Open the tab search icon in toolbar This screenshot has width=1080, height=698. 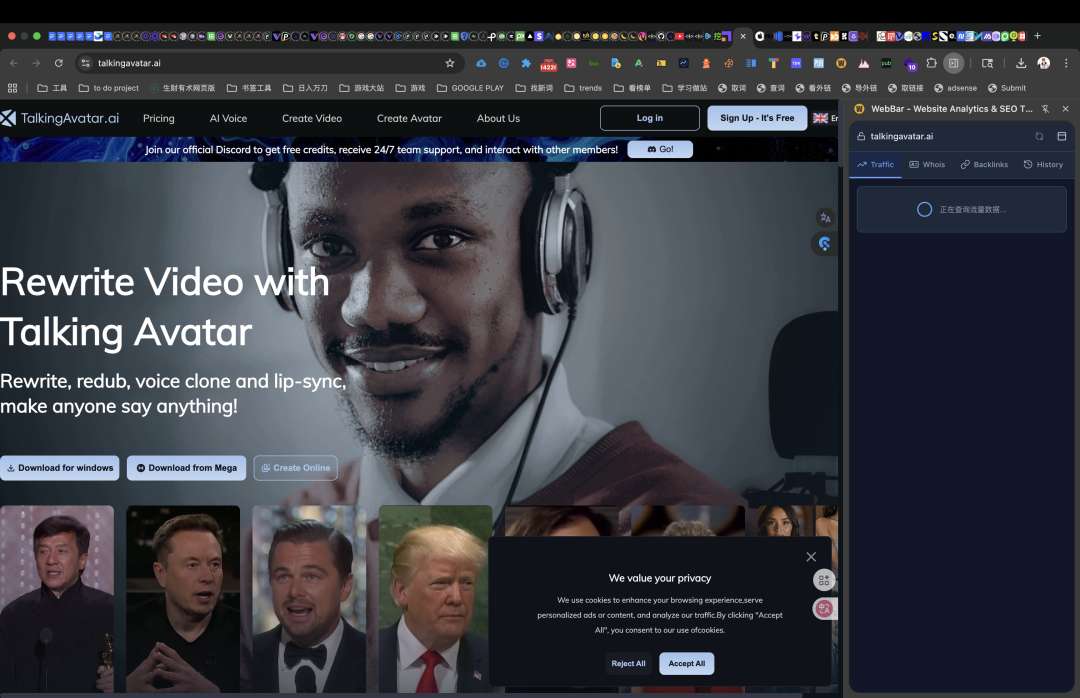point(987,63)
